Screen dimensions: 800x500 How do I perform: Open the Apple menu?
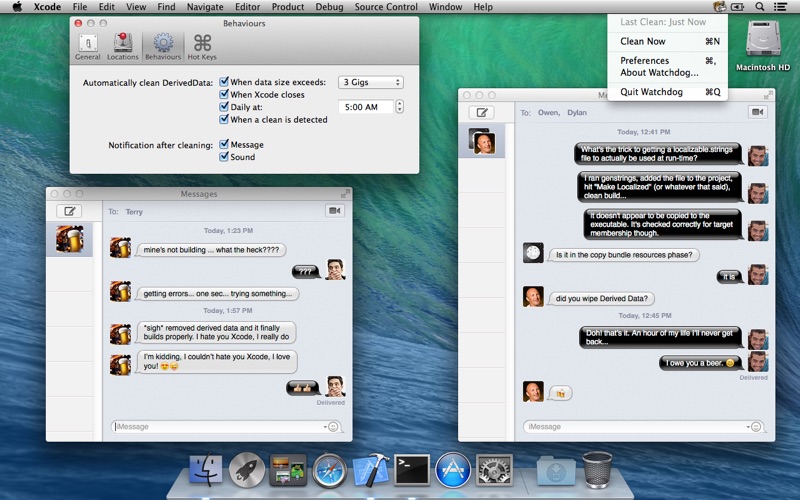click(17, 7)
